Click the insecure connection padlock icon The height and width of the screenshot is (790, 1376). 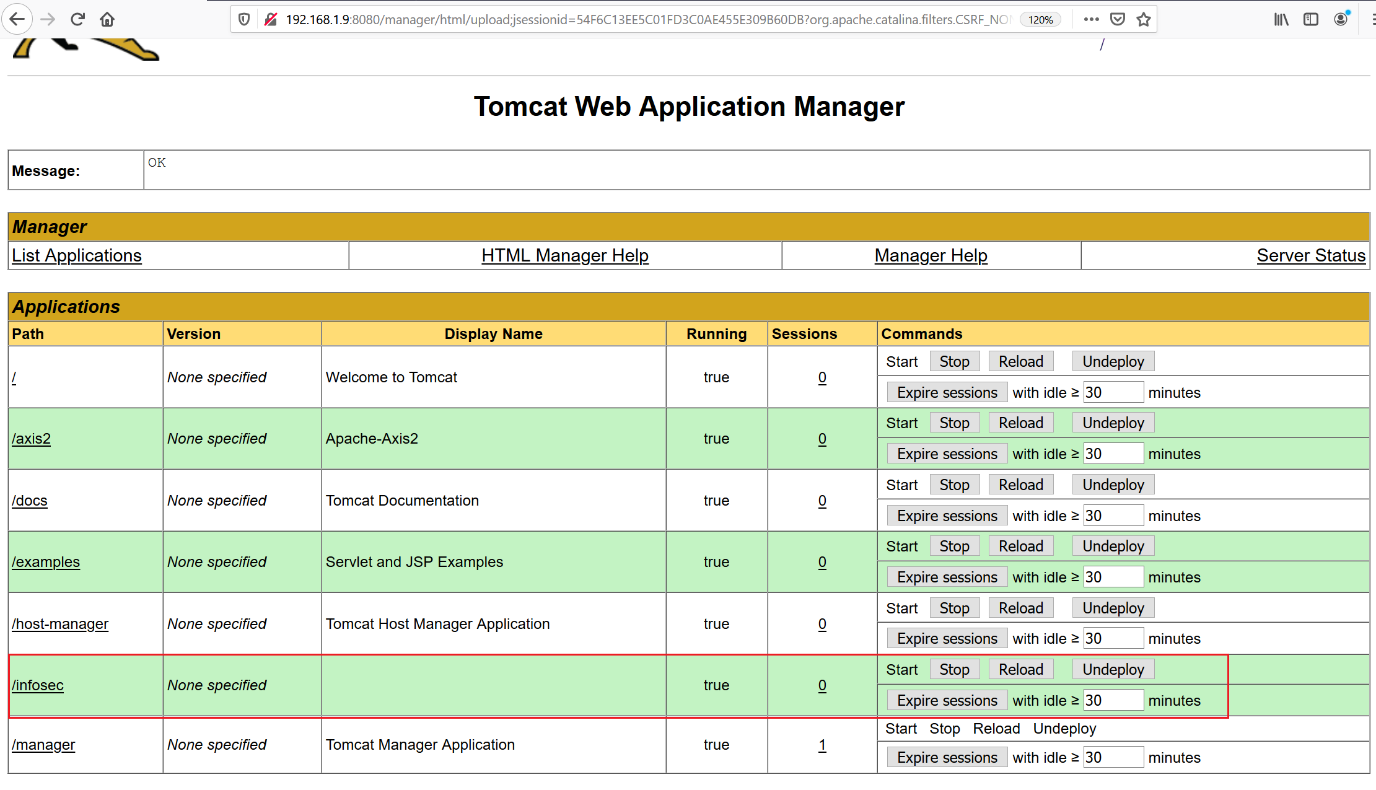pyautogui.click(x=270, y=19)
